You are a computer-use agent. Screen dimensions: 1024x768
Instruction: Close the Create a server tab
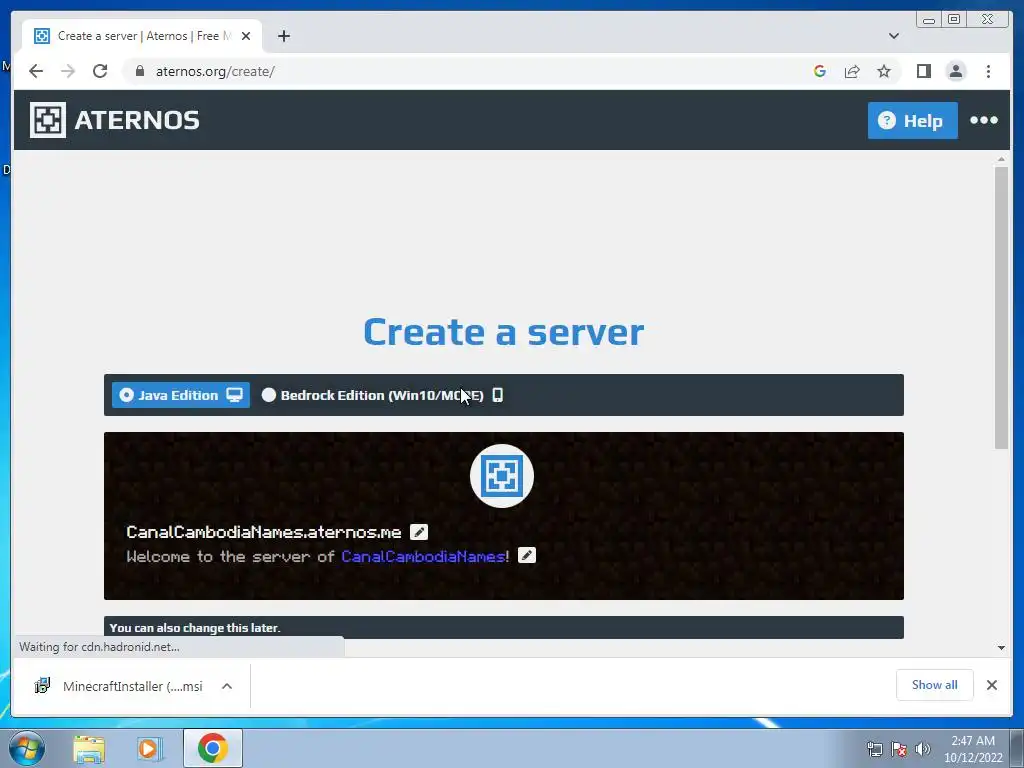[x=246, y=36]
